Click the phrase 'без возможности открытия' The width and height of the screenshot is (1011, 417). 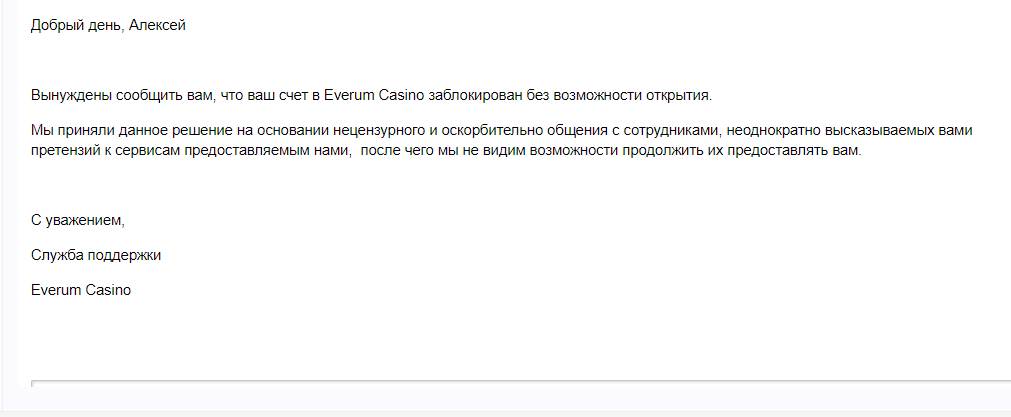point(618,96)
